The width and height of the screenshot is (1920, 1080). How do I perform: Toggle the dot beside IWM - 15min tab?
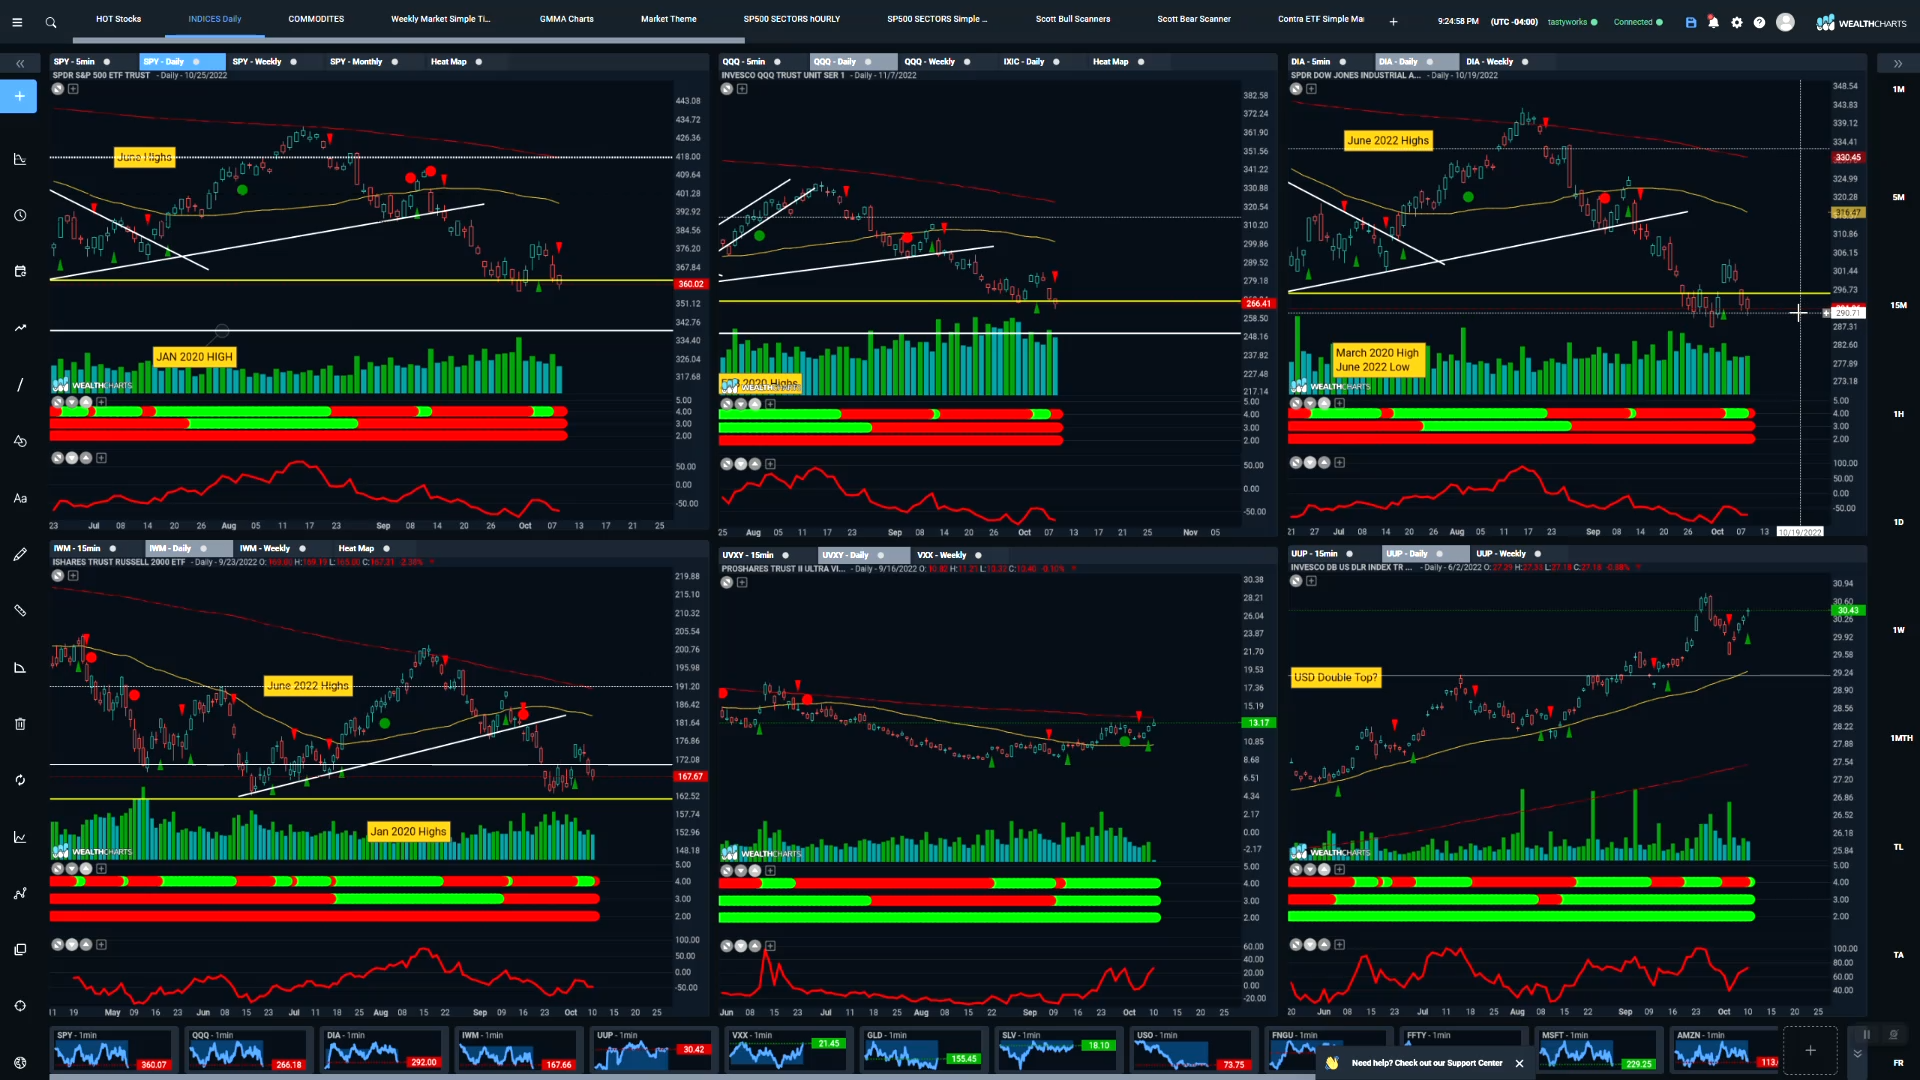[112, 548]
